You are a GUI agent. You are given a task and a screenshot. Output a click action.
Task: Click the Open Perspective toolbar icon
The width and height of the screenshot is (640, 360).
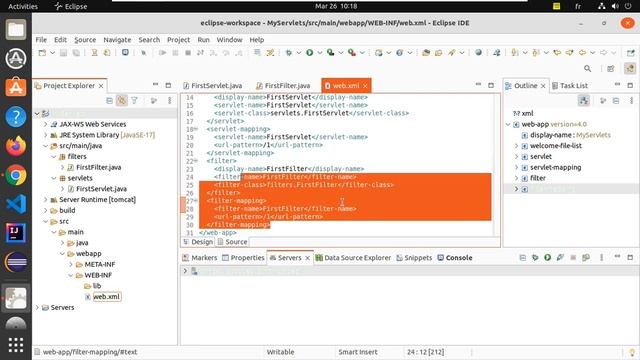[x=611, y=69]
